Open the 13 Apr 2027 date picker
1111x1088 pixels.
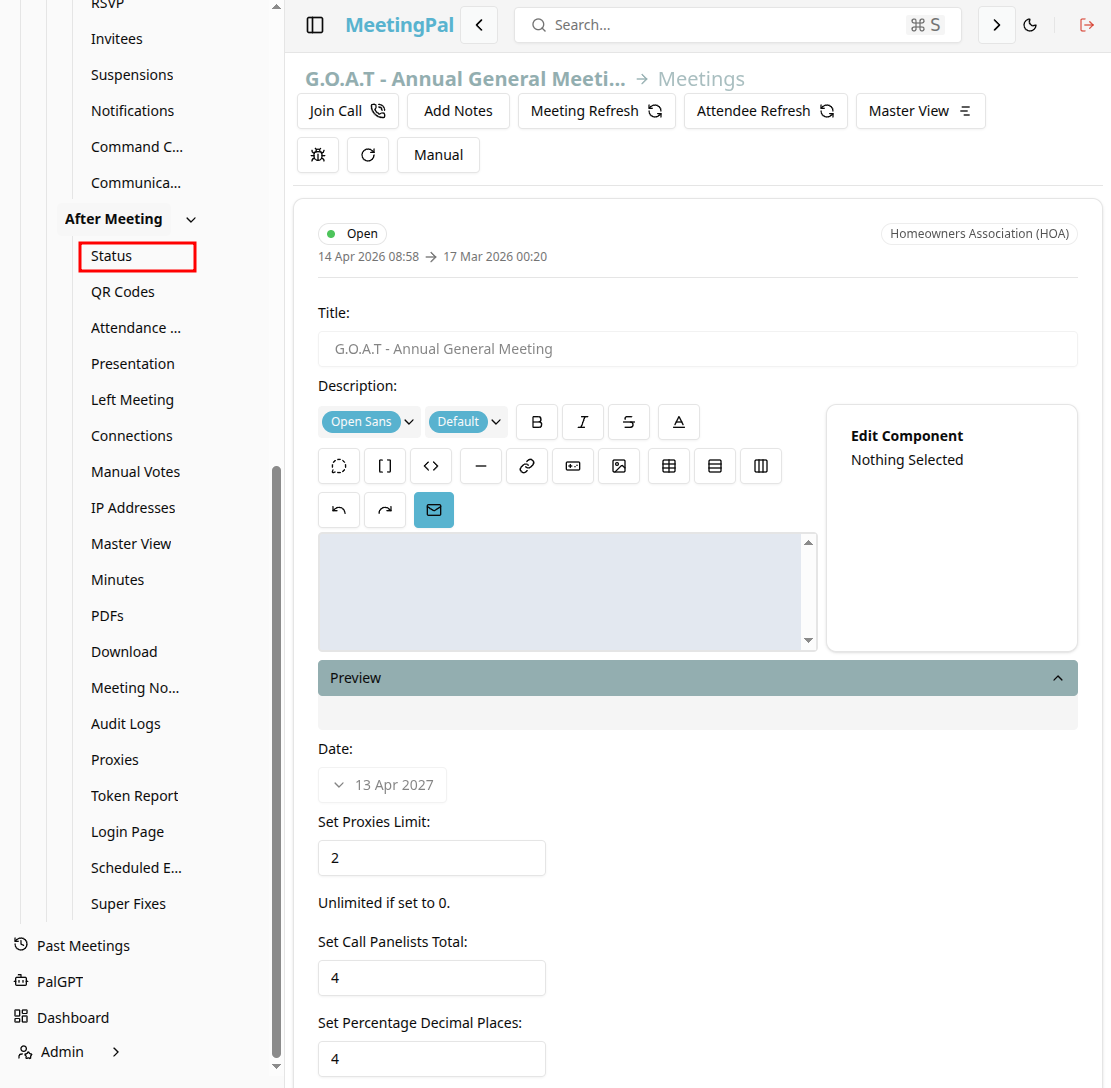click(383, 785)
